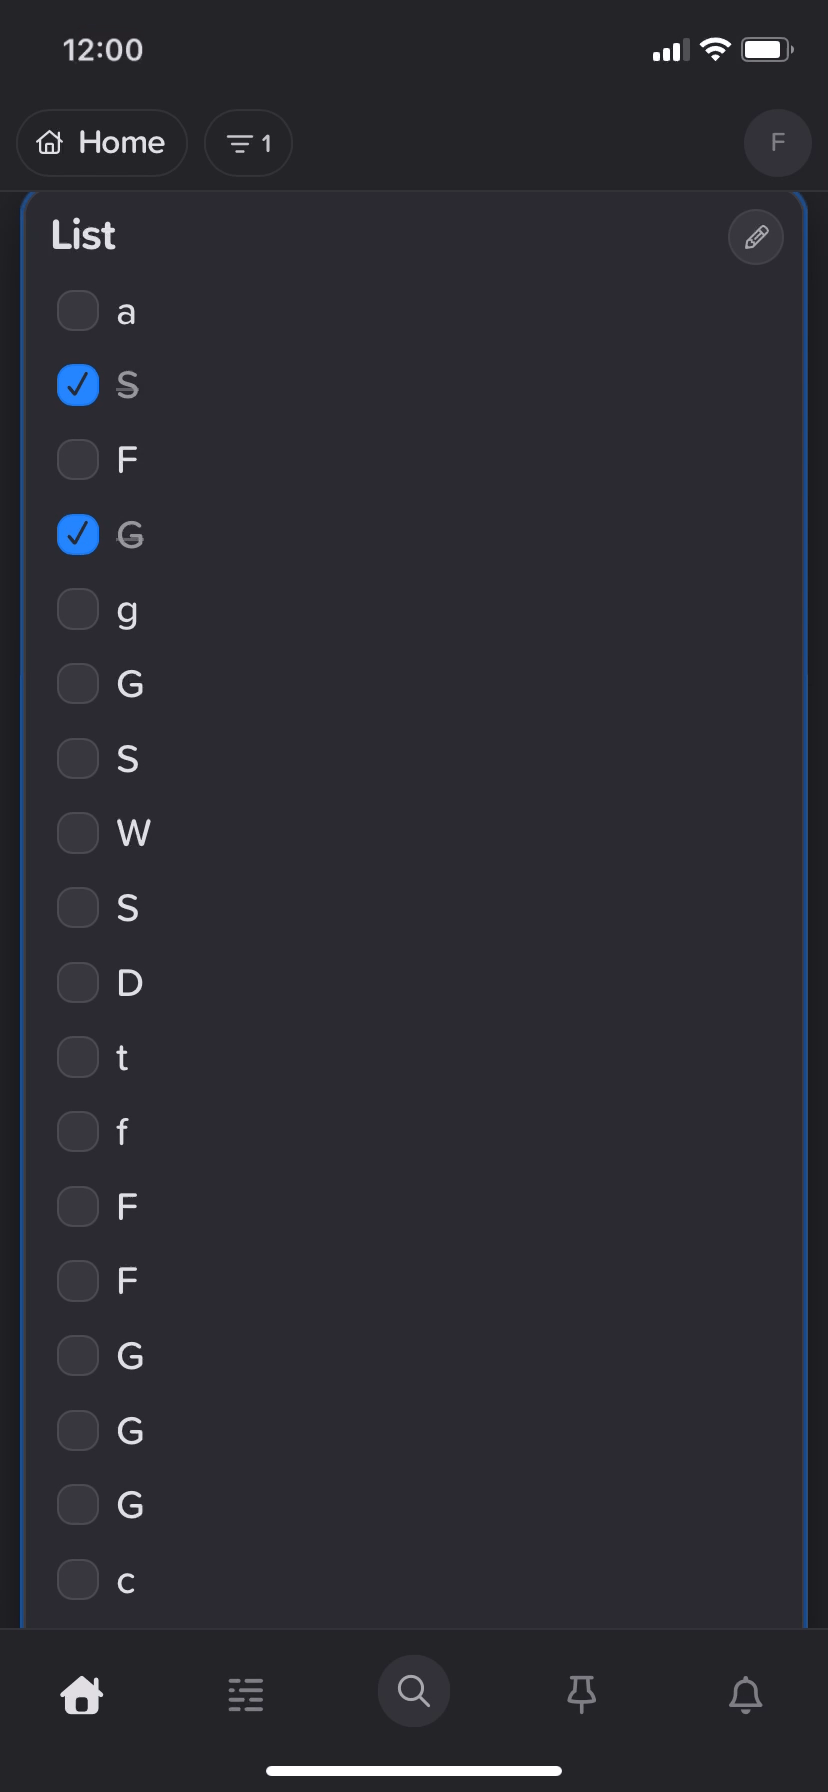Tap the battery icon in status bar
828x1792 pixels.
point(768,49)
